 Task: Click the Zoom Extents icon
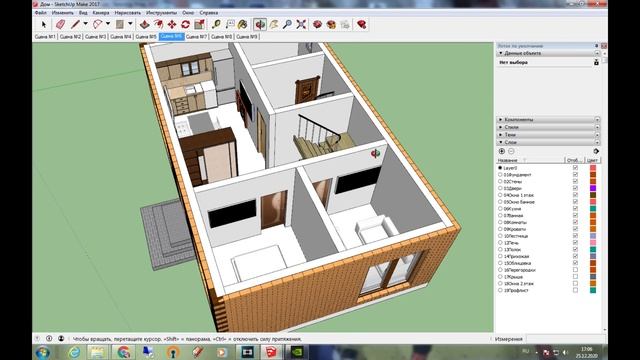coord(301,24)
